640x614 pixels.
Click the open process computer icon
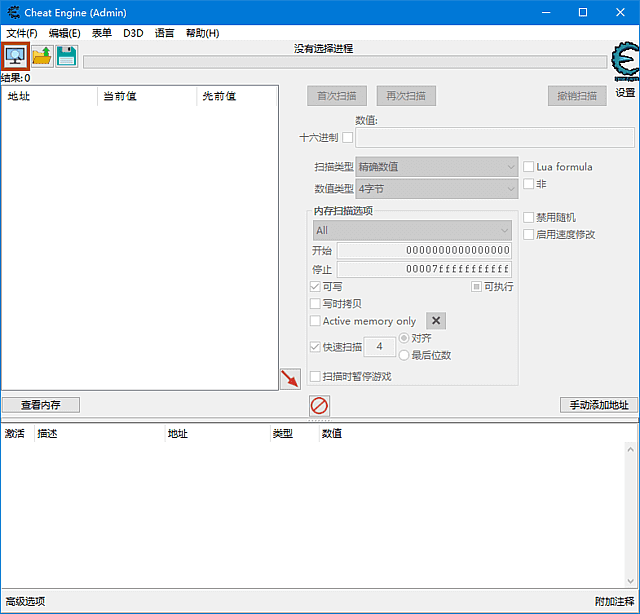[16, 57]
